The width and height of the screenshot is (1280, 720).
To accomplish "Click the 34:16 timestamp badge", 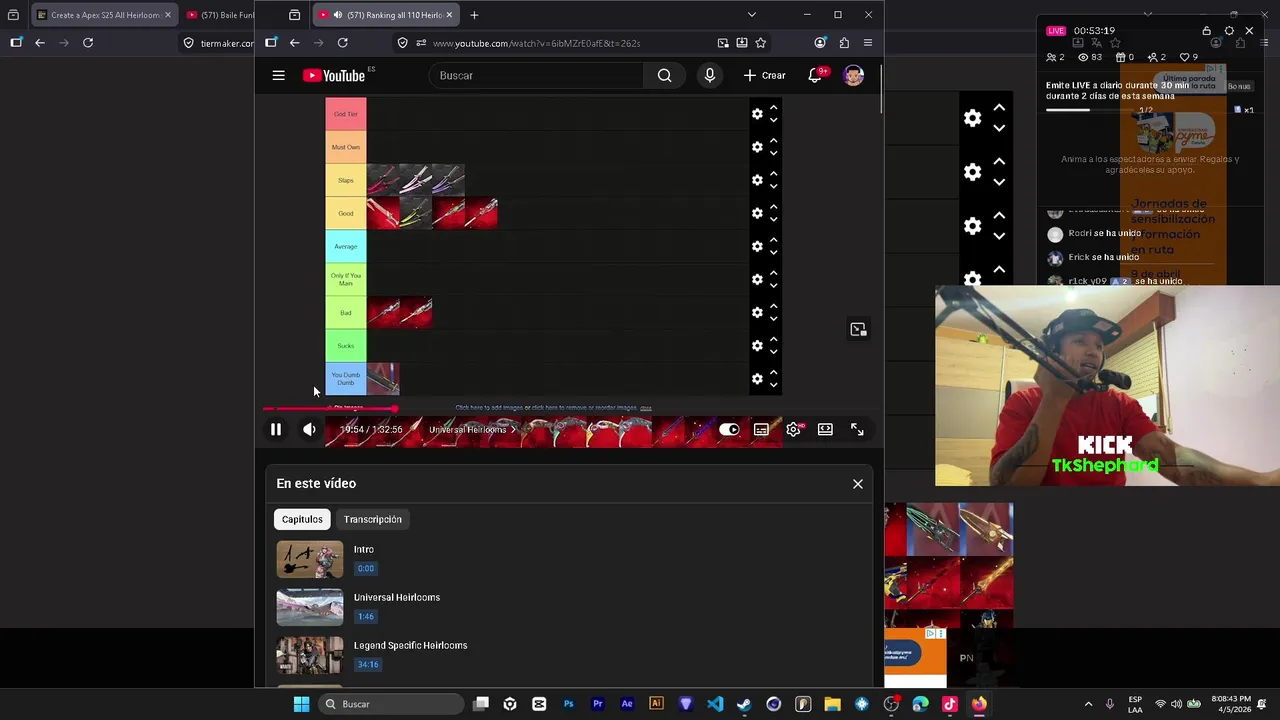I will [x=368, y=664].
